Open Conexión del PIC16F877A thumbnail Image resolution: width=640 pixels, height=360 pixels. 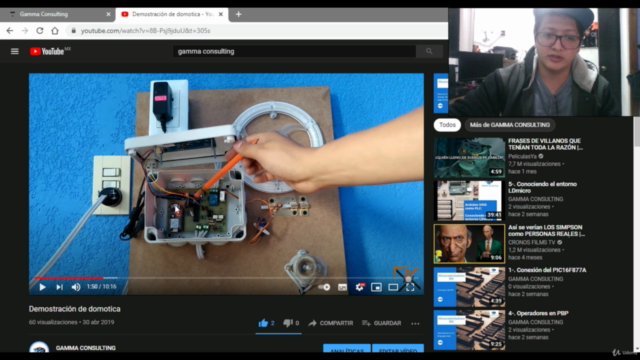click(x=469, y=287)
